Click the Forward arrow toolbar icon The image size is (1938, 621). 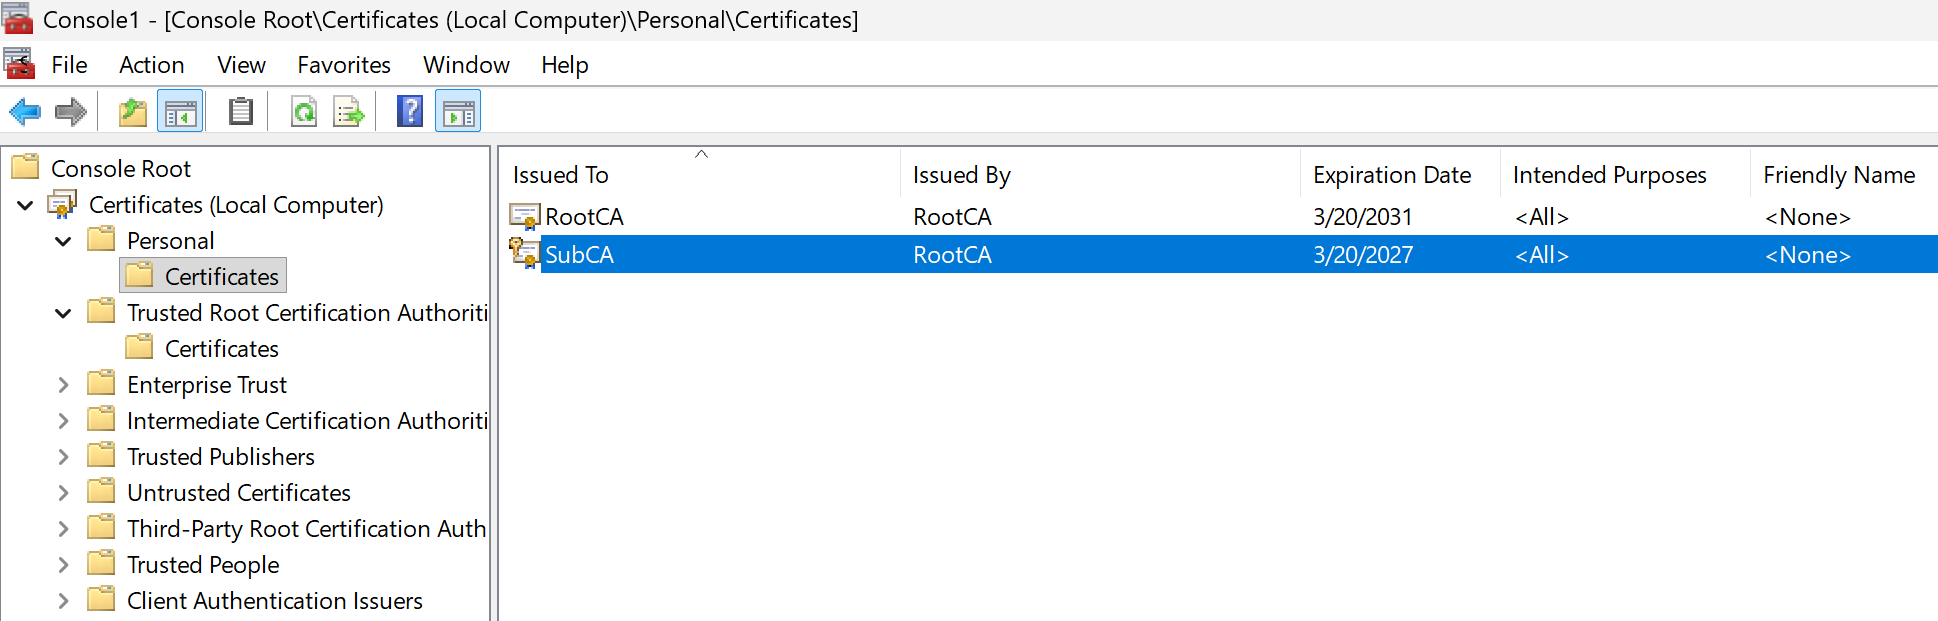click(x=70, y=112)
